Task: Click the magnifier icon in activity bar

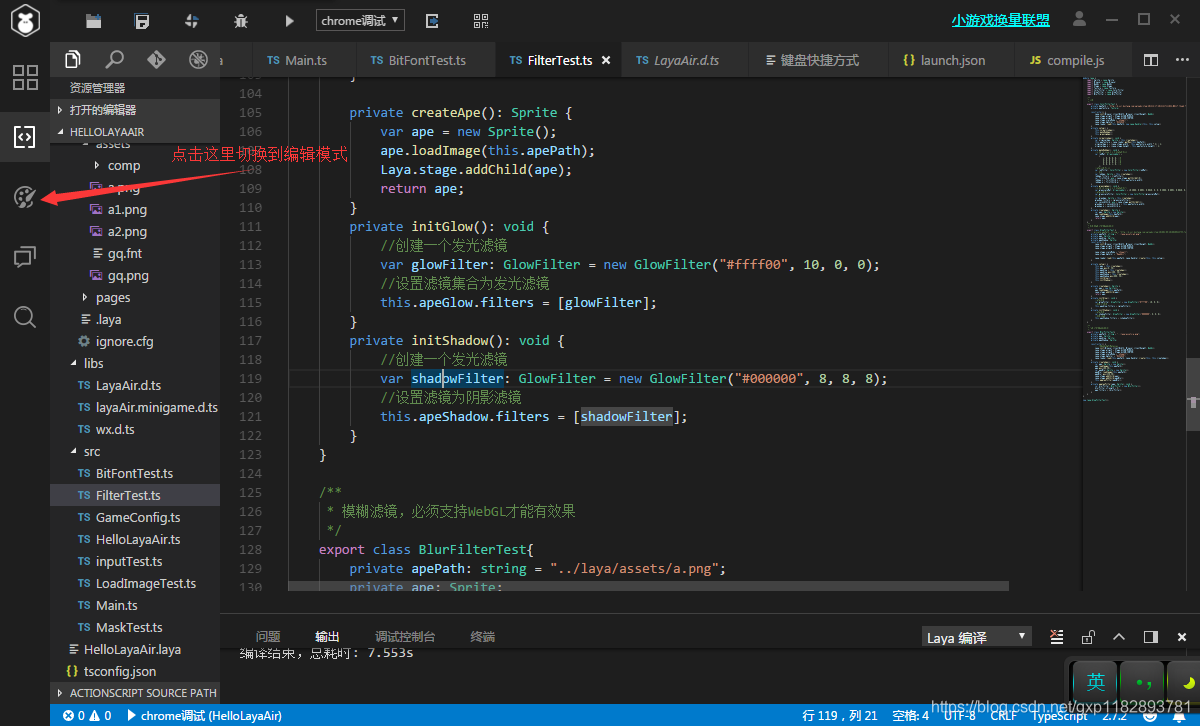Action: tap(25, 317)
